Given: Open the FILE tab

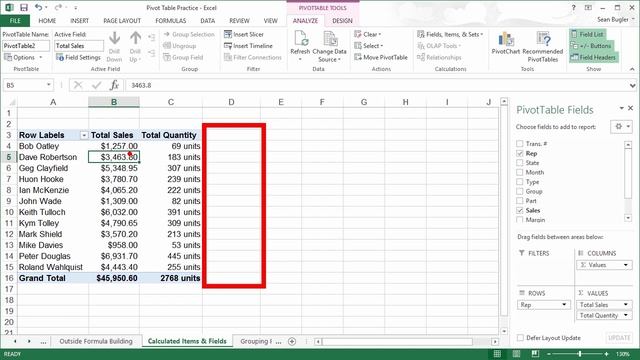Looking at the screenshot, I should pos(15,20).
